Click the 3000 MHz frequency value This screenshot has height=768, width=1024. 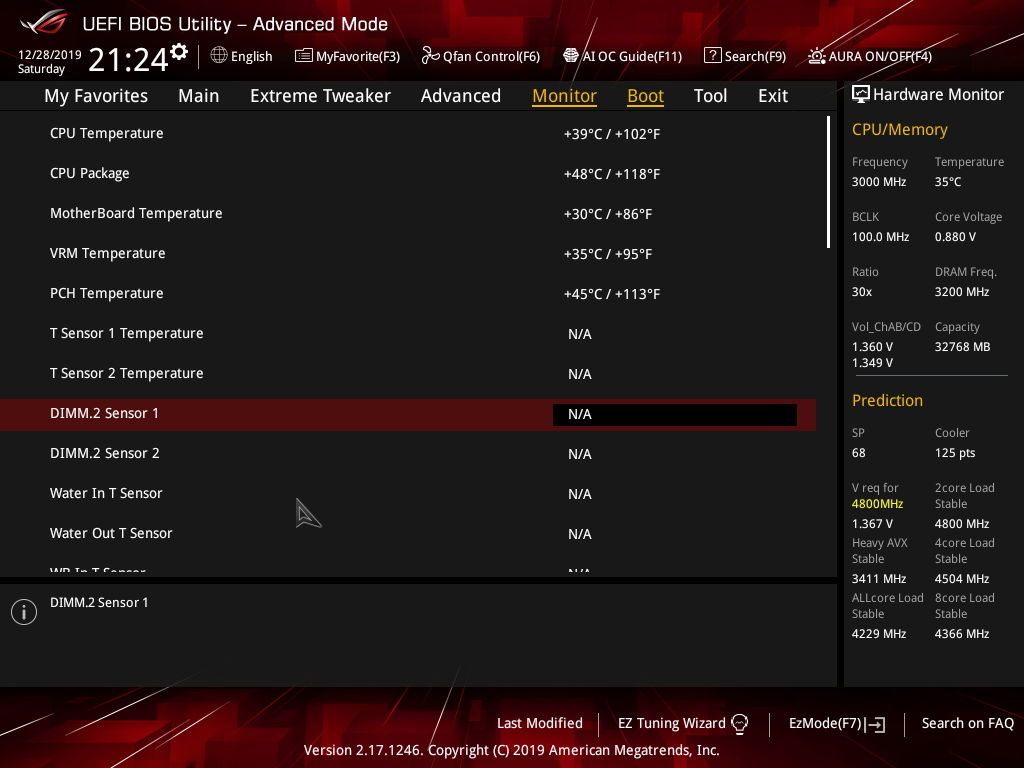click(878, 182)
